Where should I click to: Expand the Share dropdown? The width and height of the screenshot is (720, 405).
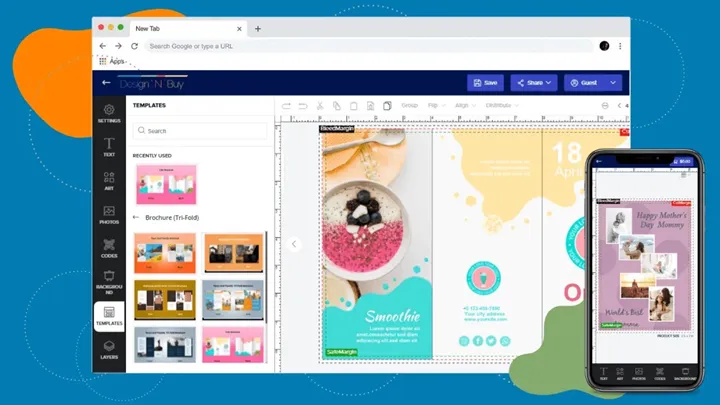[533, 82]
